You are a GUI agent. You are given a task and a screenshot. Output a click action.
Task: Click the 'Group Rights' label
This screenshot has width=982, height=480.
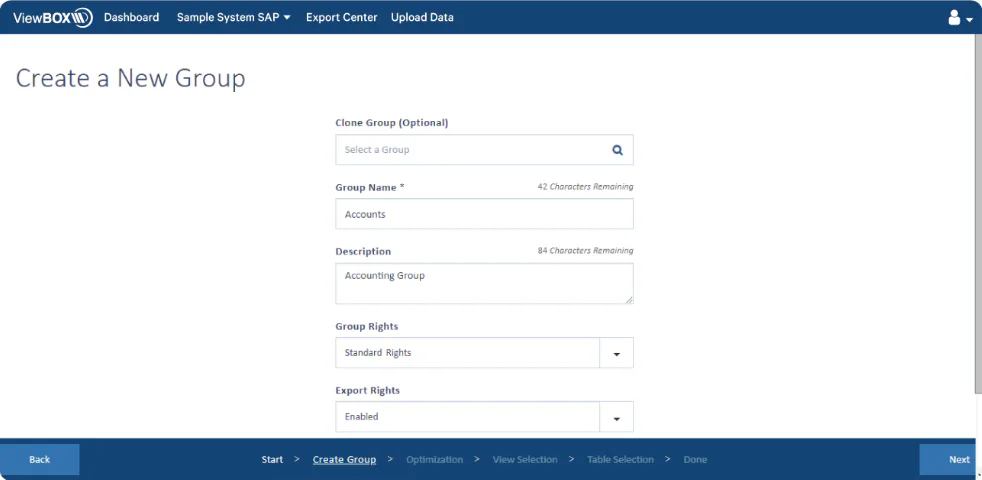point(367,326)
